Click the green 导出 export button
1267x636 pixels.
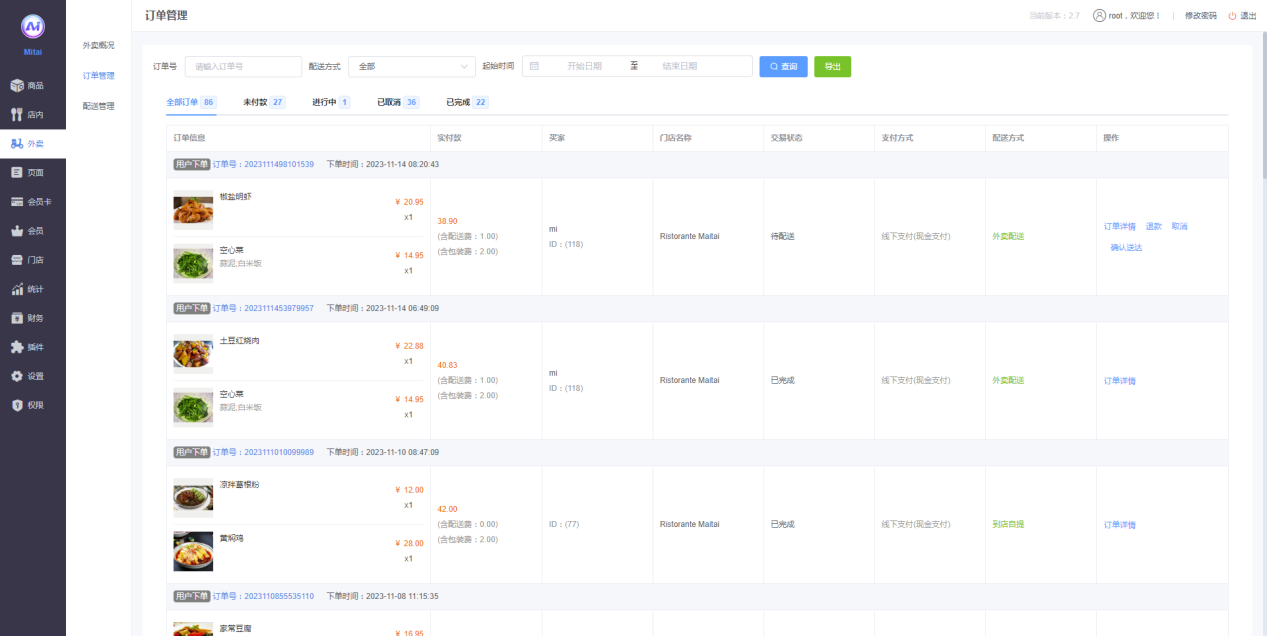[832, 66]
